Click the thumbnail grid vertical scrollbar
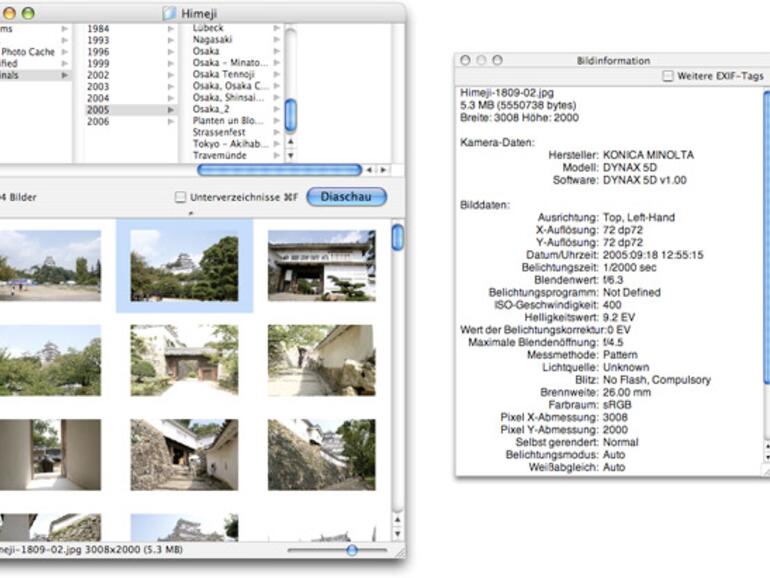This screenshot has height=578, width=770. [398, 237]
